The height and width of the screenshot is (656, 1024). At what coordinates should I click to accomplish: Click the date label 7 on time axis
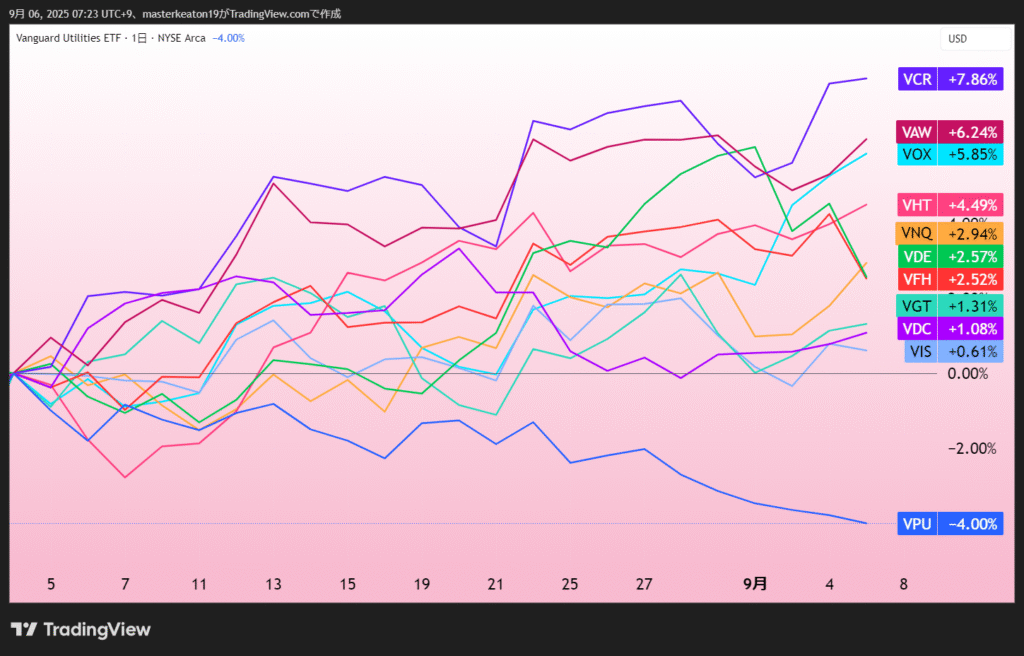pyautogui.click(x=125, y=584)
